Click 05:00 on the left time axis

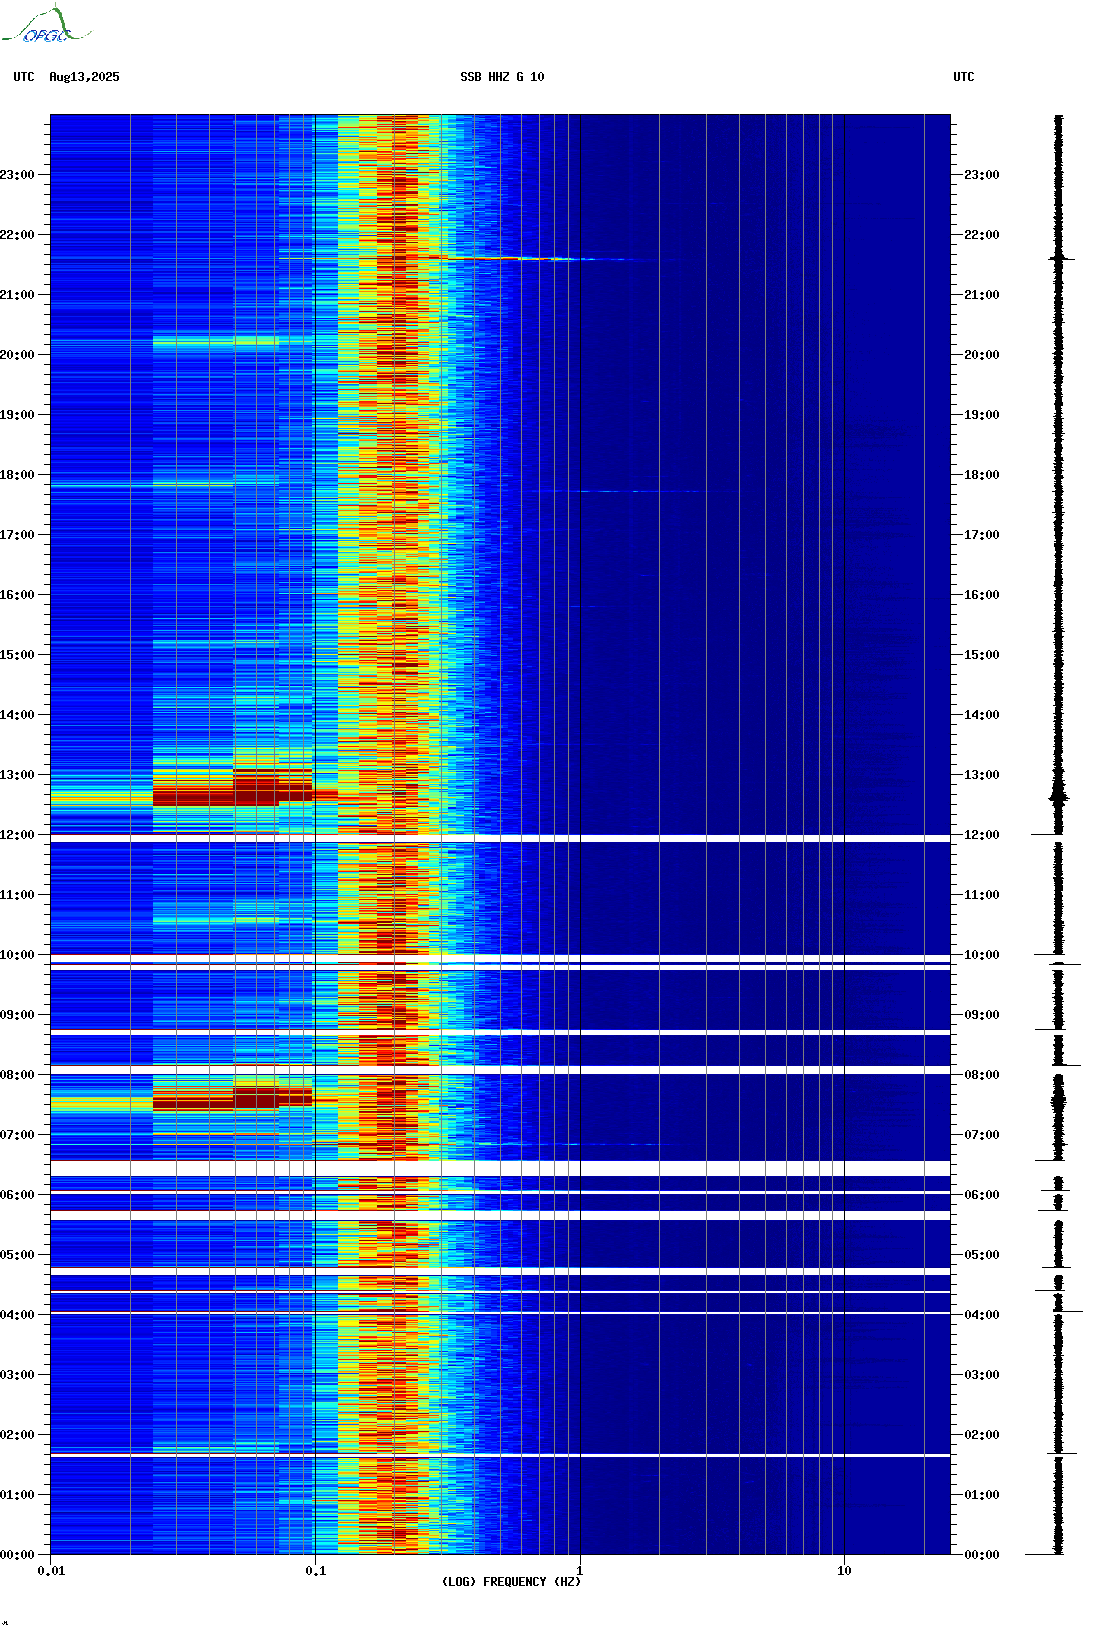coord(17,1255)
